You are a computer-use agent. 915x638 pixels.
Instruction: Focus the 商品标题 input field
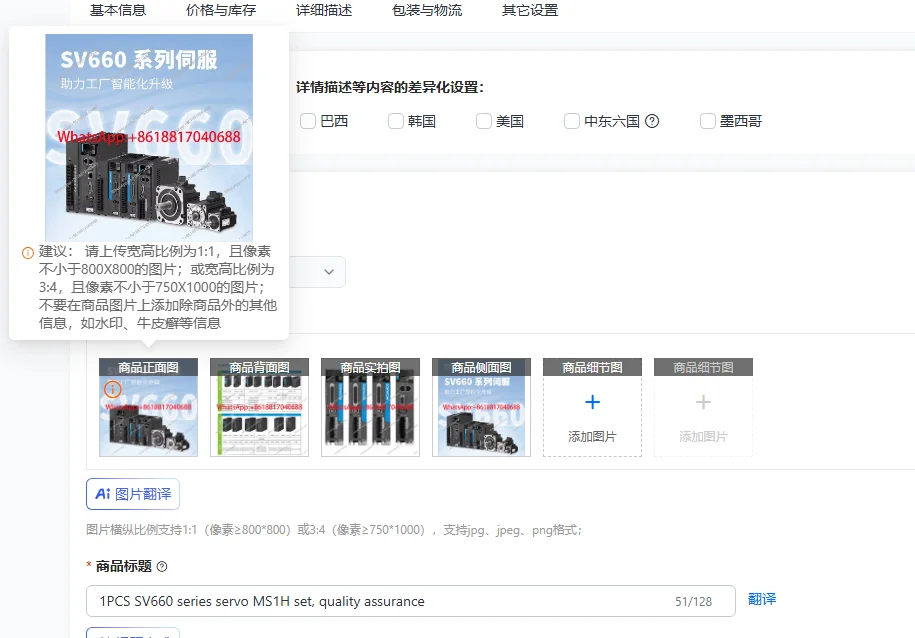(x=411, y=601)
